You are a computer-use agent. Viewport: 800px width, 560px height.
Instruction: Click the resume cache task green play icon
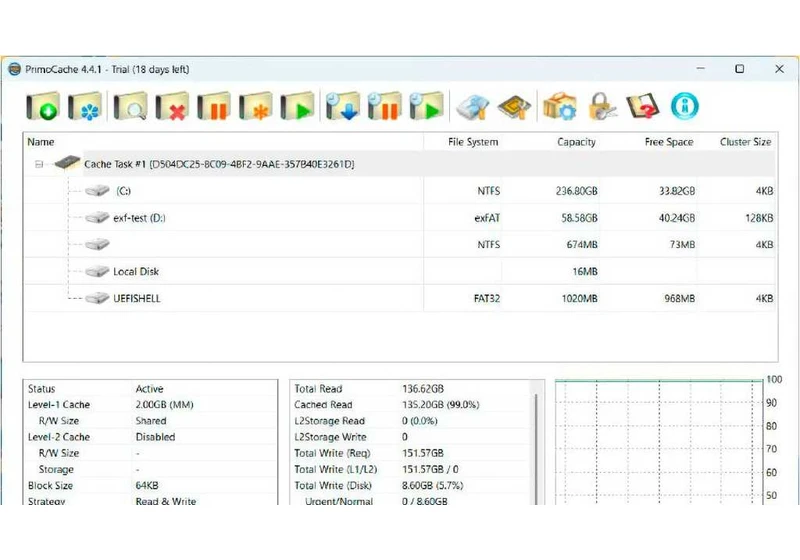click(297, 106)
